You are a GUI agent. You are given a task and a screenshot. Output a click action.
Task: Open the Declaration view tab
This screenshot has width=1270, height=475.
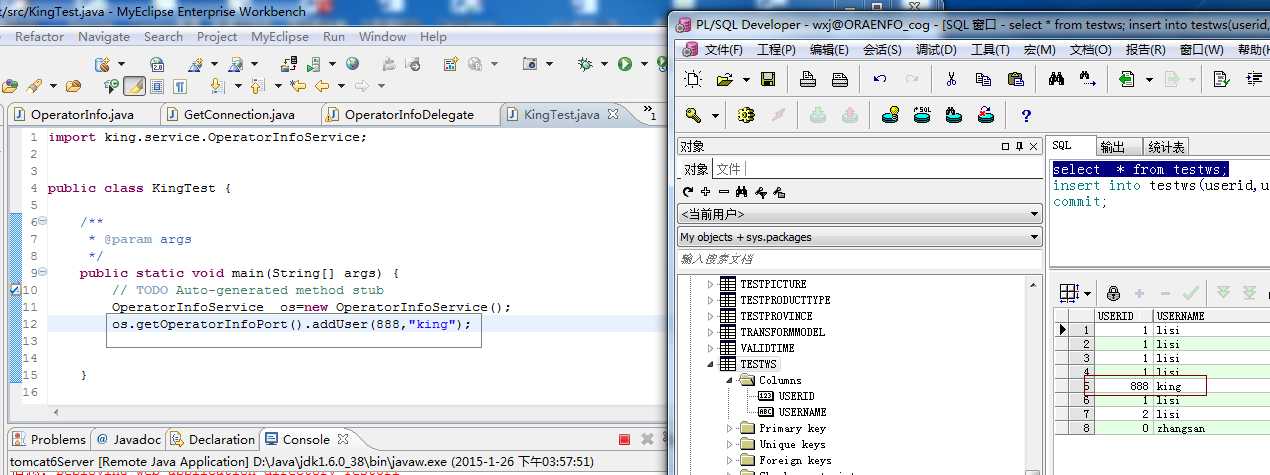point(212,439)
